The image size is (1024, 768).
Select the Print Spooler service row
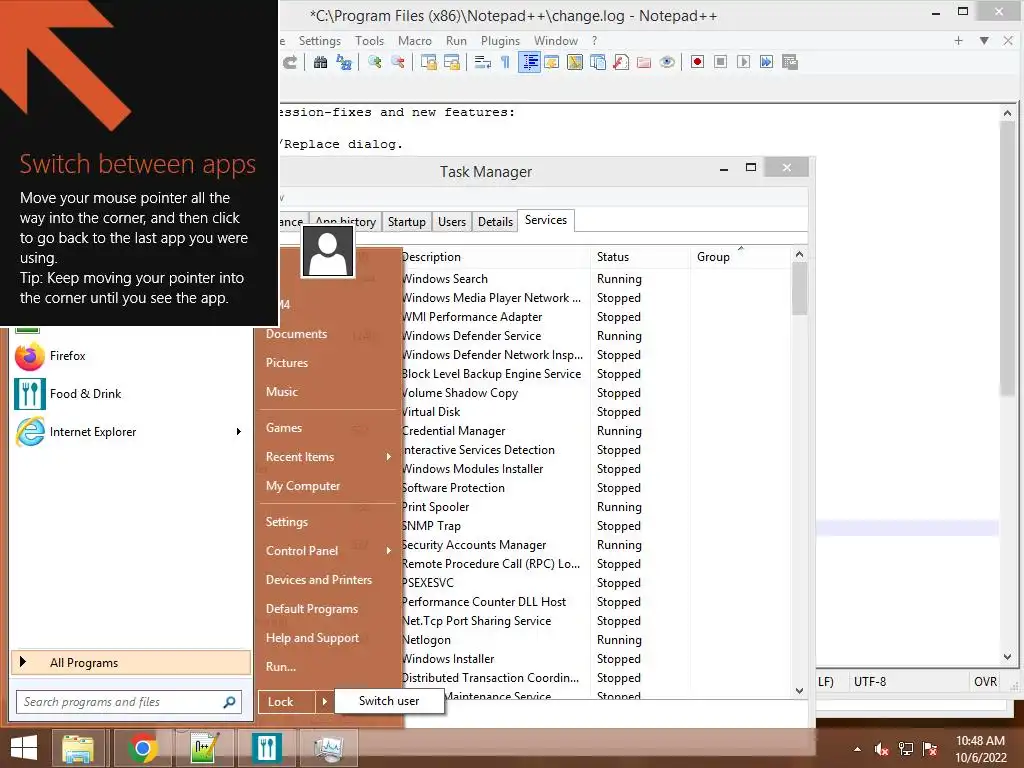[596, 507]
